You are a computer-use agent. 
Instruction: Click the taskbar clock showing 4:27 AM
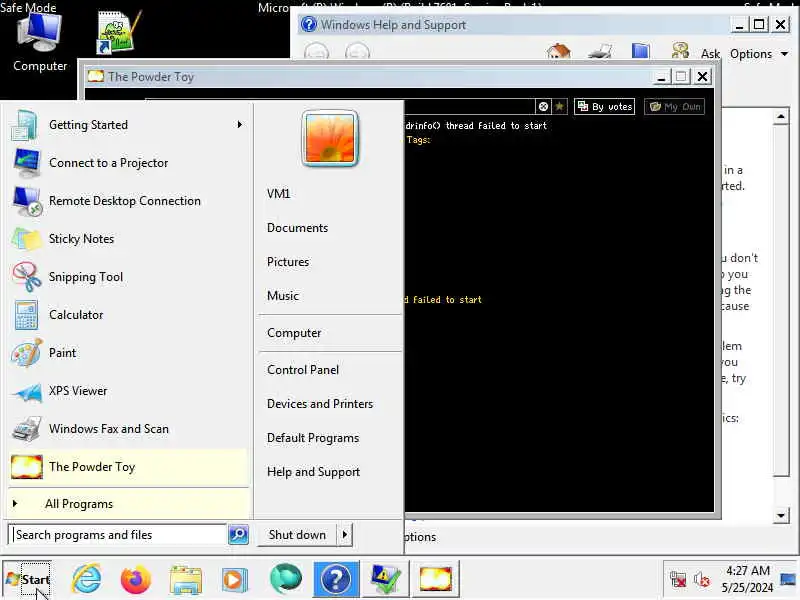747,579
